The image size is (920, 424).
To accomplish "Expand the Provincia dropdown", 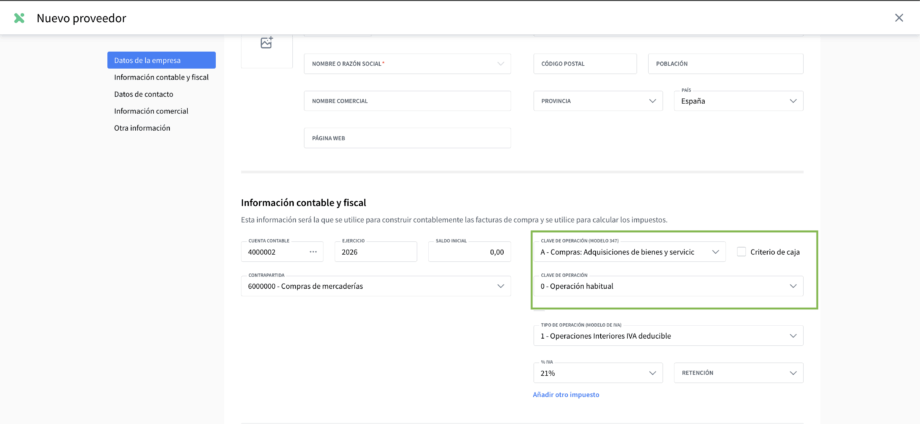I will [x=597, y=101].
